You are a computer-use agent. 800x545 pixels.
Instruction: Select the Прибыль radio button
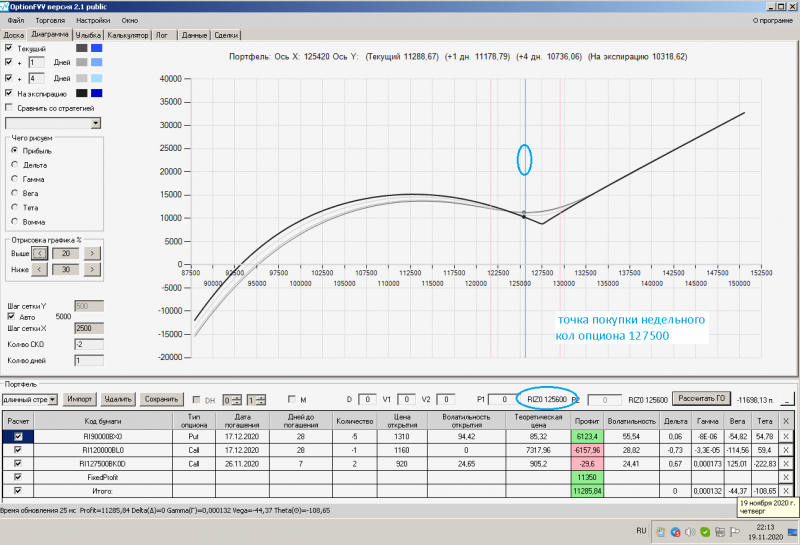[15, 151]
